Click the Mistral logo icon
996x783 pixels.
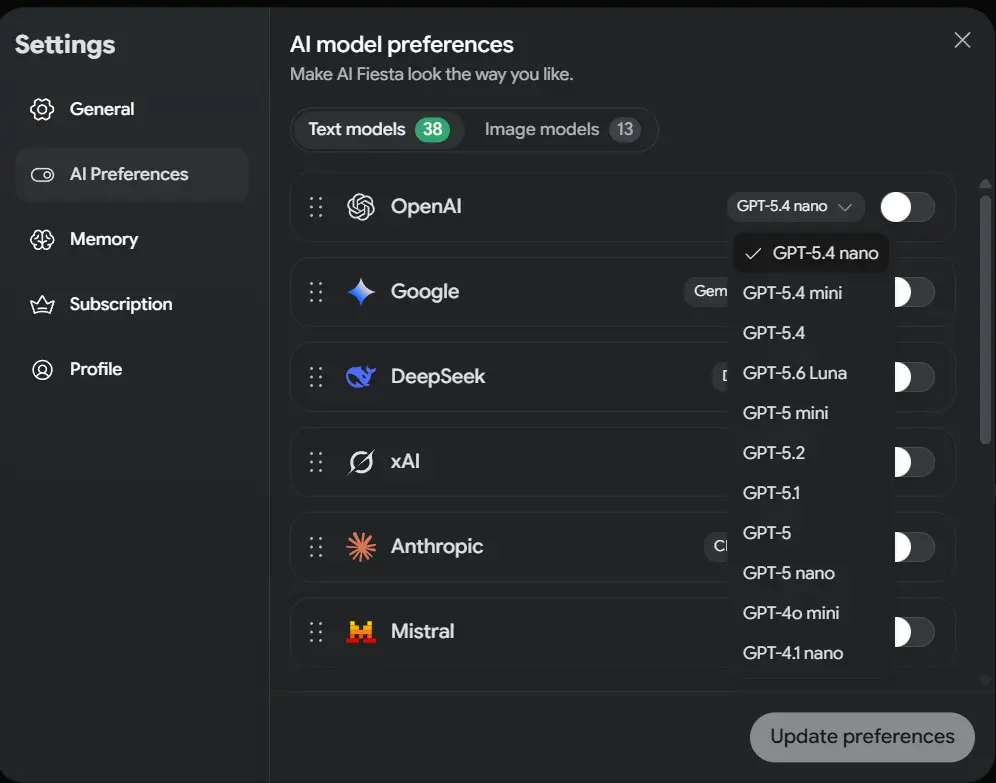pos(361,632)
